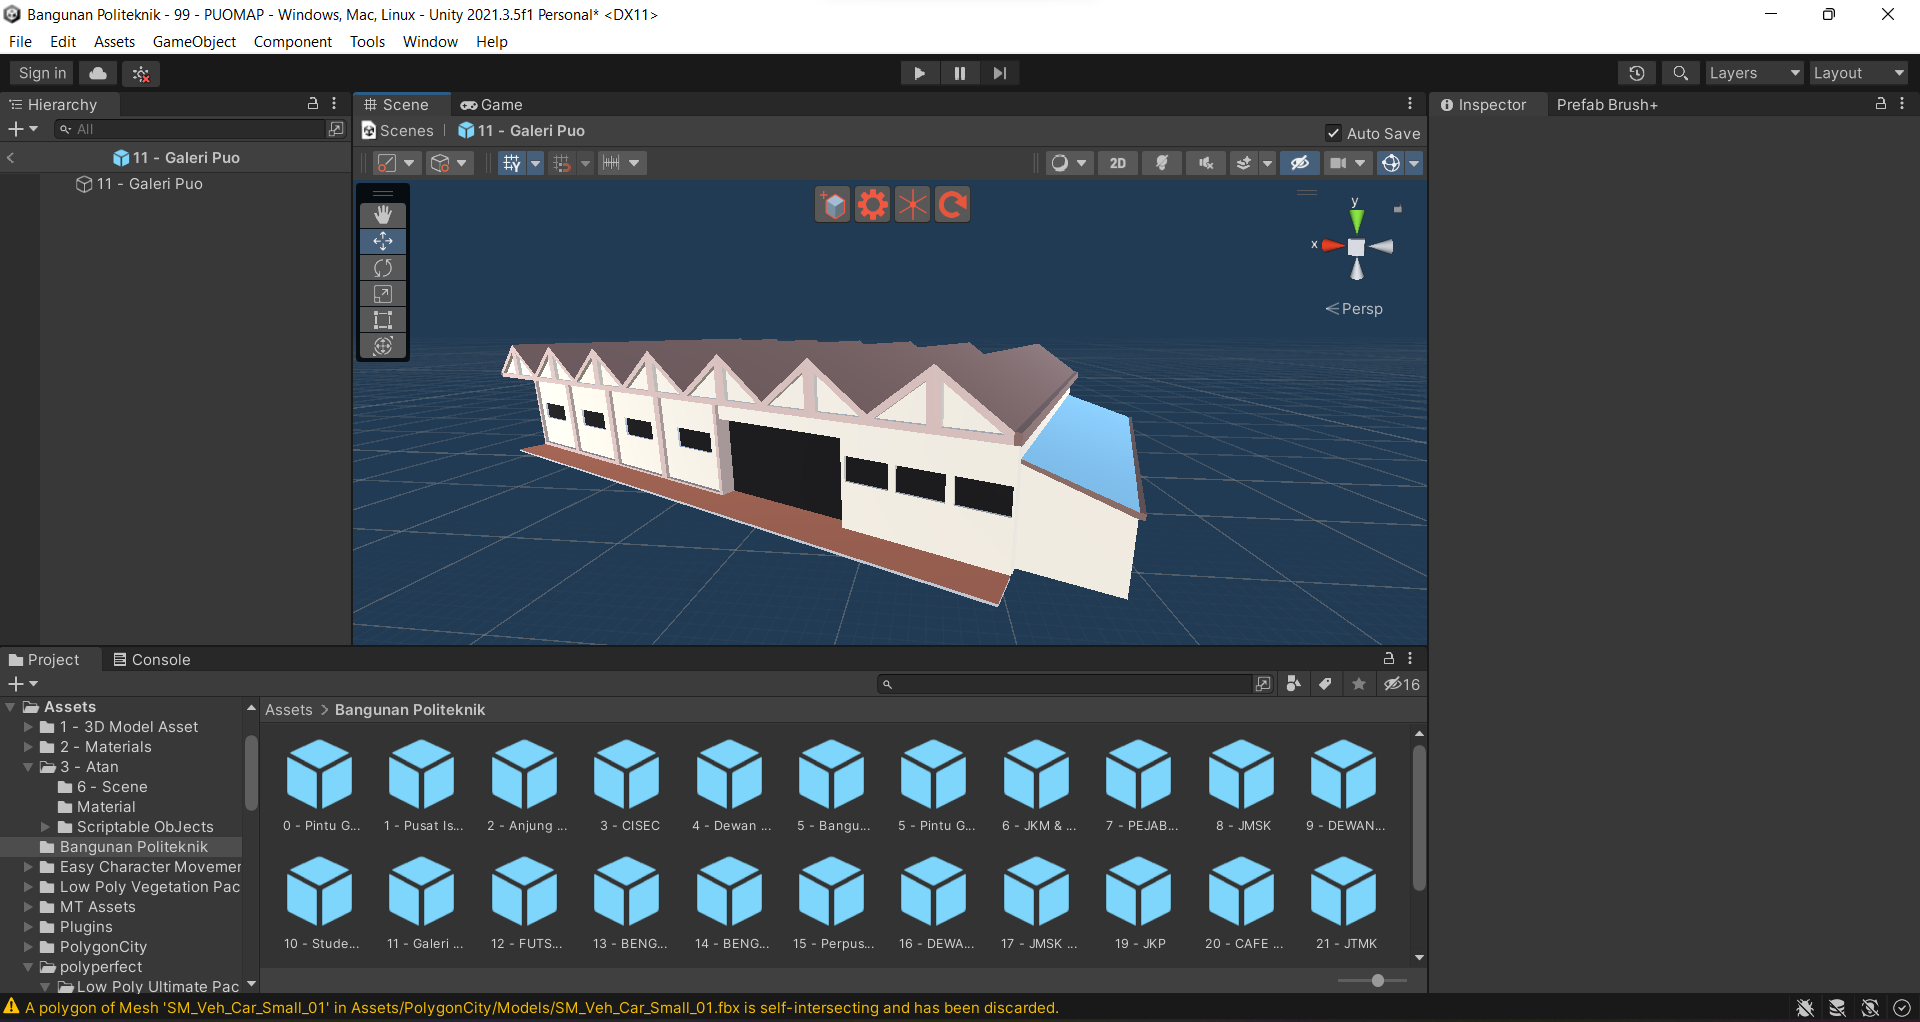This screenshot has height=1022, width=1920.
Task: Click Assets in the breadcrumb path
Action: (288, 710)
